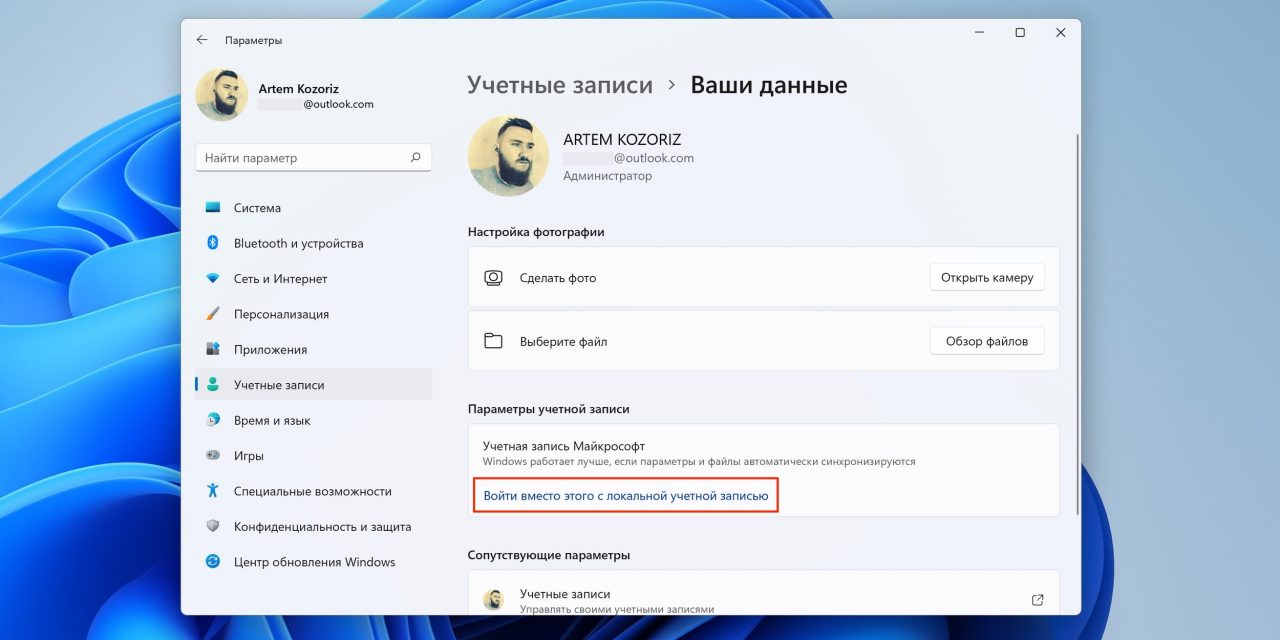
Task: Click the back arrow in Параметры
Action: point(200,39)
